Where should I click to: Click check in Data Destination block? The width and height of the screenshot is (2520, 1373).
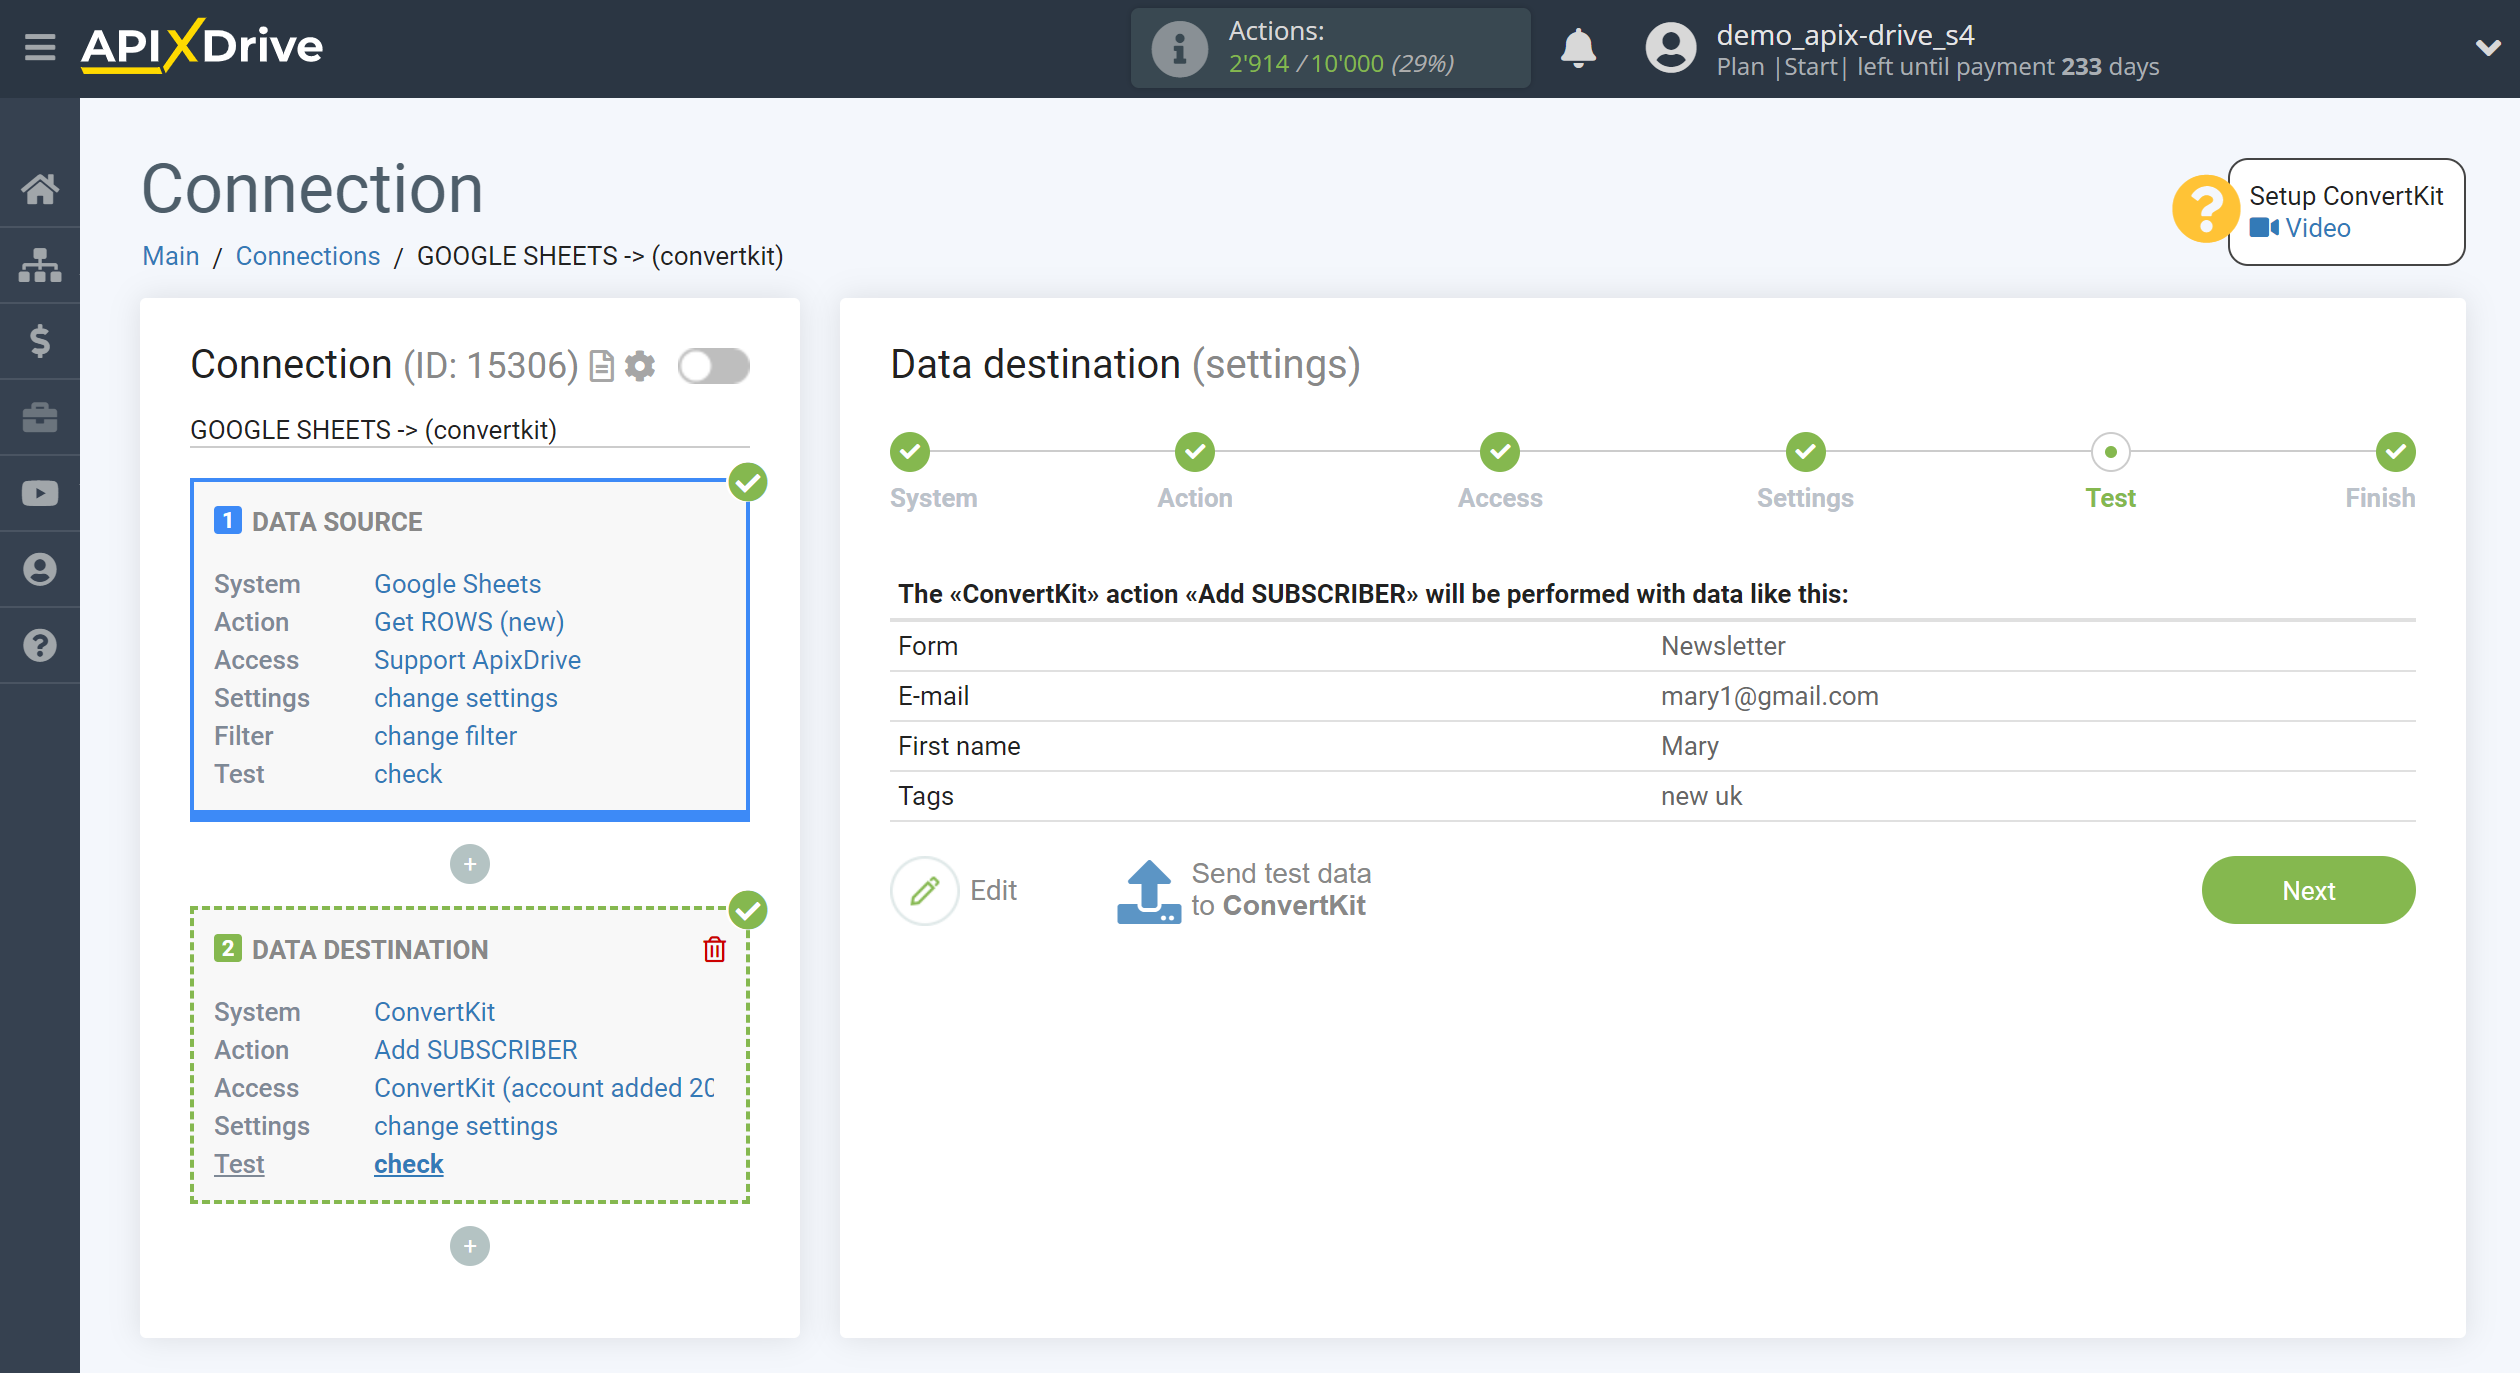(409, 1164)
